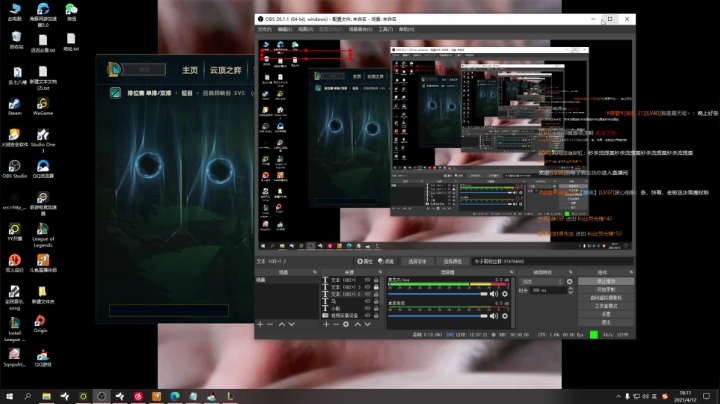Select League of Legends desktop icon

[x=43, y=235]
